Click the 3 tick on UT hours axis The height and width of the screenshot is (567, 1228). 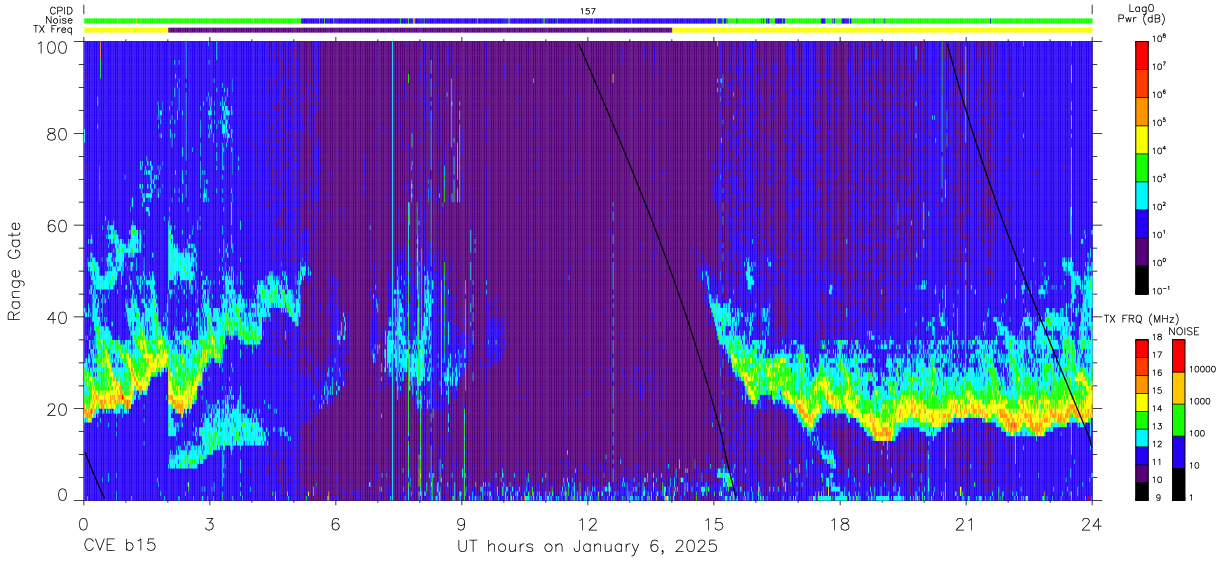(209, 523)
